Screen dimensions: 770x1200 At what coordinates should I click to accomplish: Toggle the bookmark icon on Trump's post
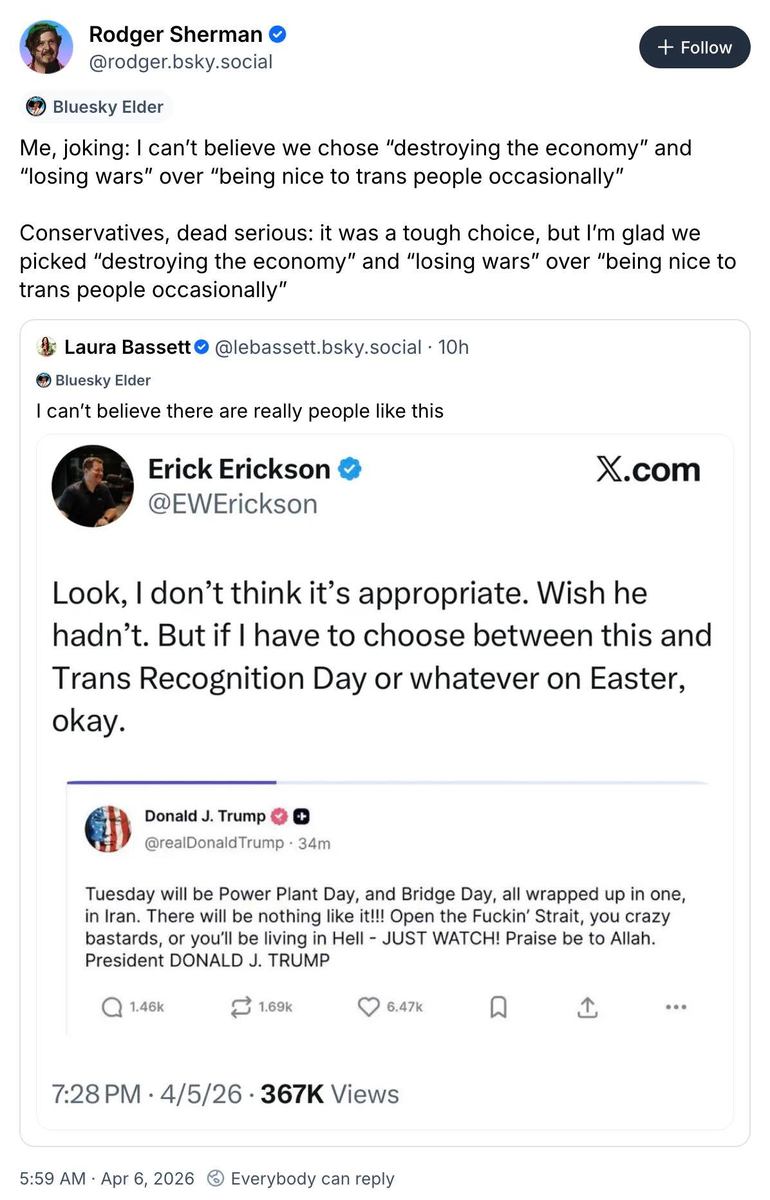click(498, 1008)
